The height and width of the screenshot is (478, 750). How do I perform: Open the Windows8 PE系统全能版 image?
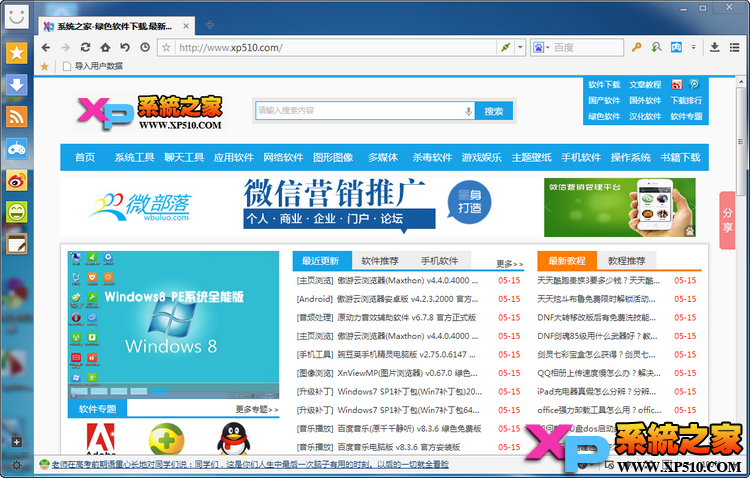click(173, 325)
